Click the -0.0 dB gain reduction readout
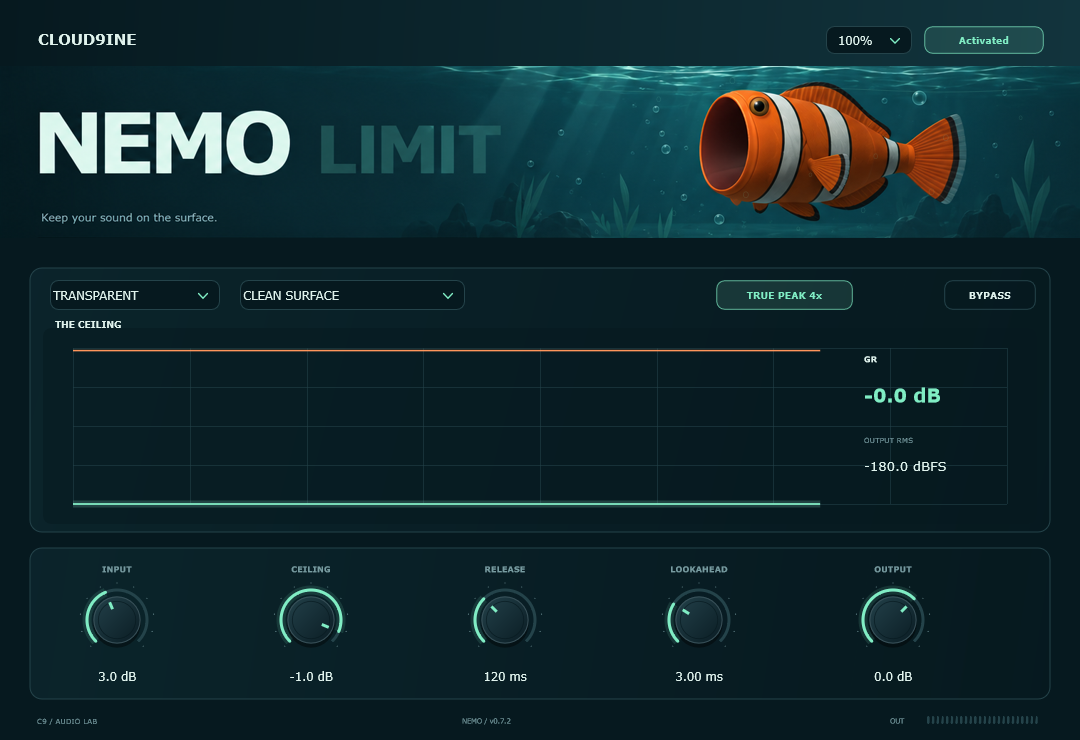Image resolution: width=1080 pixels, height=740 pixels. 902,395
